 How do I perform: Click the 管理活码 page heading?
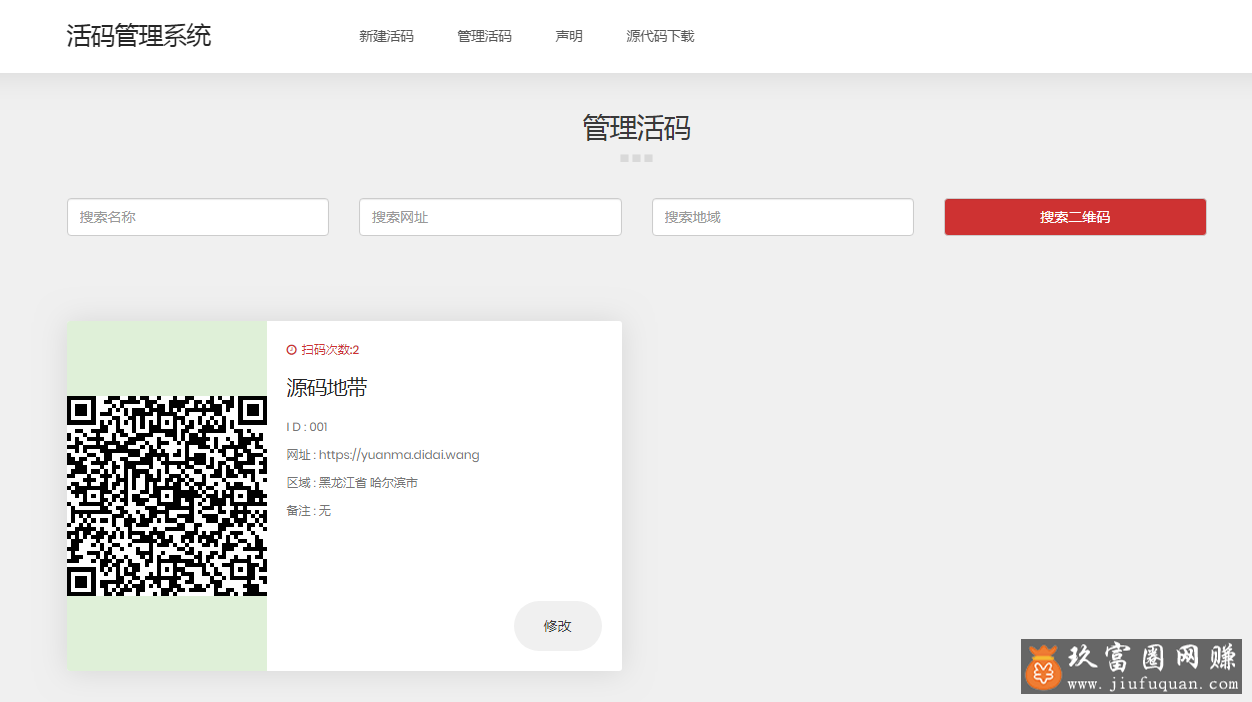[x=636, y=128]
